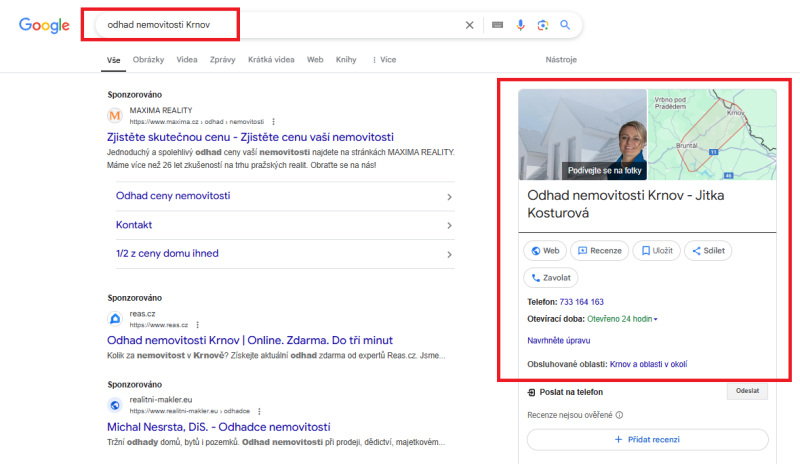Open options menu for MAXIMA REALITY ad
This screenshot has height=464, width=800.
273,121
